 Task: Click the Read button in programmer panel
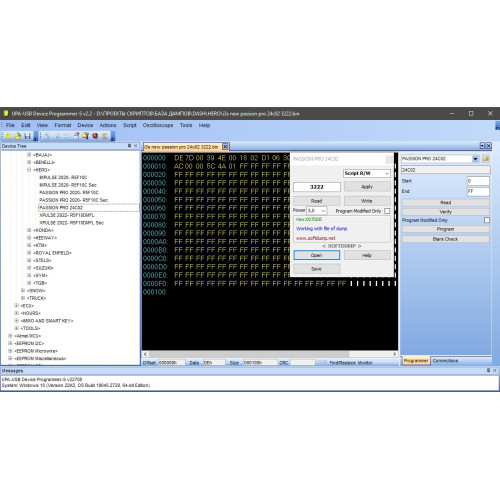pyautogui.click(x=445, y=202)
